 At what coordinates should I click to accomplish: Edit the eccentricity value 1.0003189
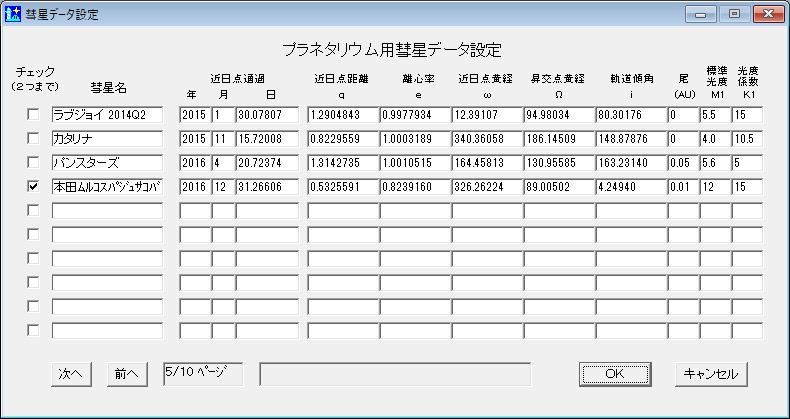(414, 139)
